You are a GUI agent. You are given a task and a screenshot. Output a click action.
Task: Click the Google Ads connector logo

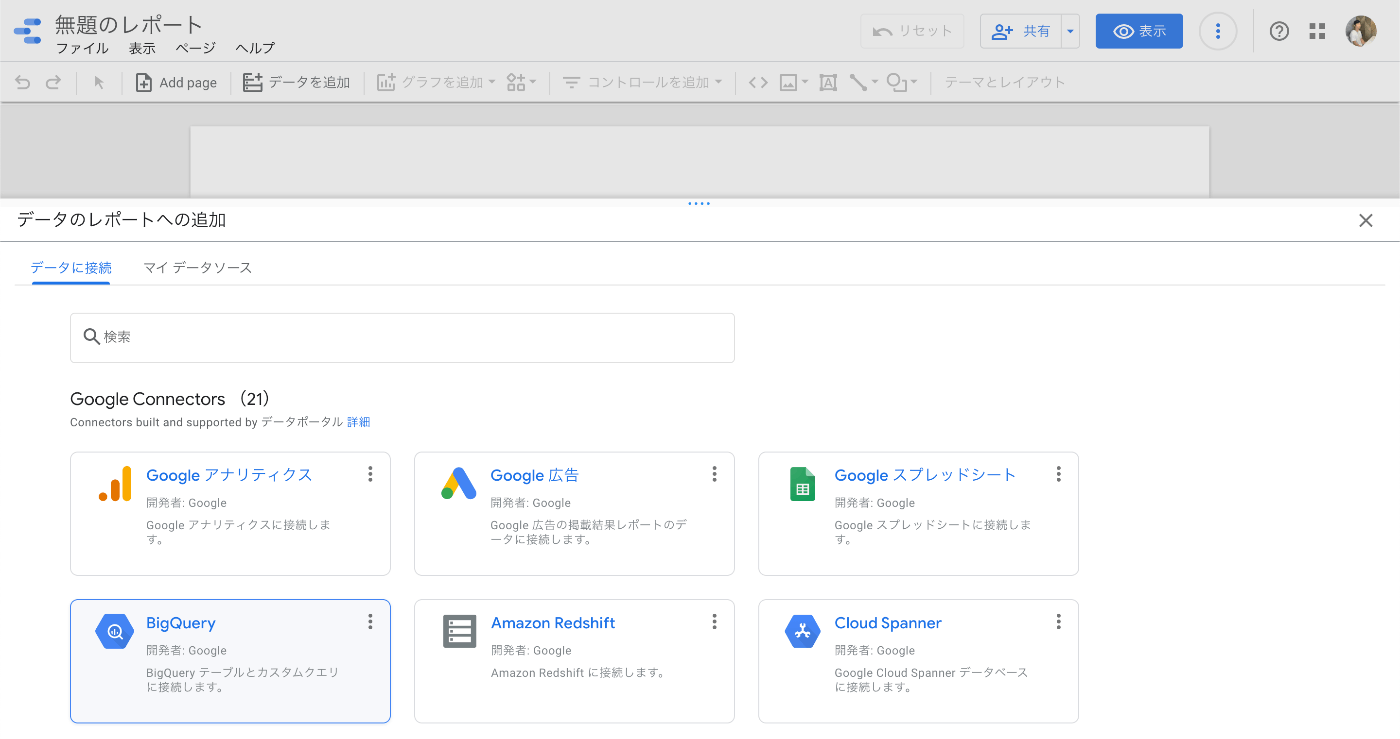459,484
